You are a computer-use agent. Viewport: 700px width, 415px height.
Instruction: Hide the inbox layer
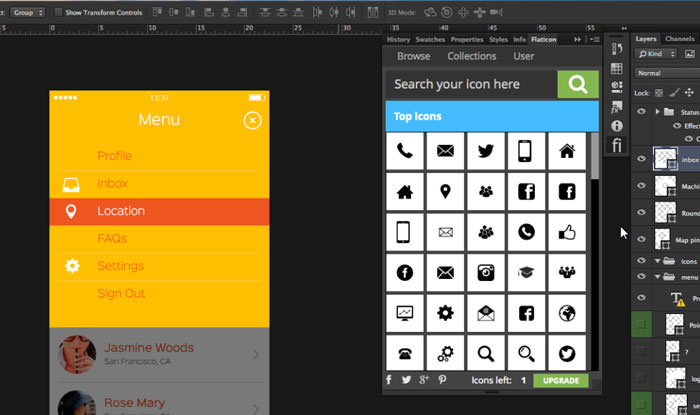click(642, 158)
